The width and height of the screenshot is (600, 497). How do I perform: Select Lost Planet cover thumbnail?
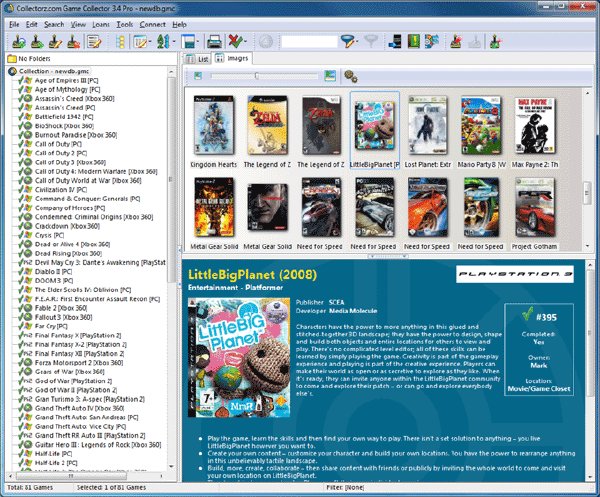click(427, 125)
